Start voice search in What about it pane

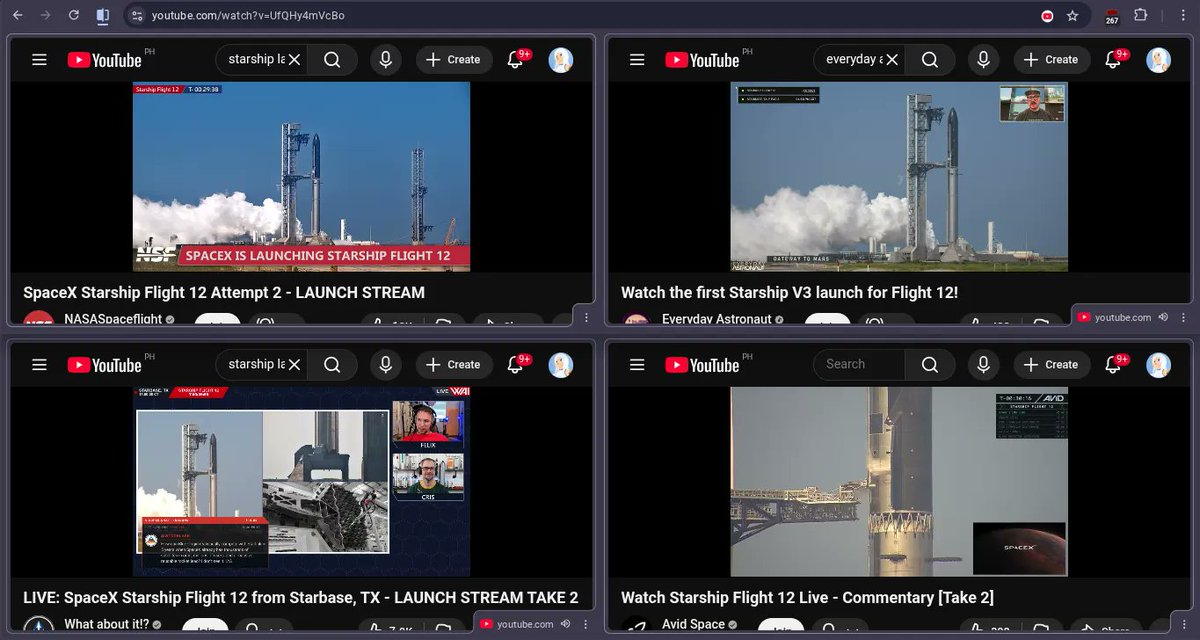[x=386, y=365]
